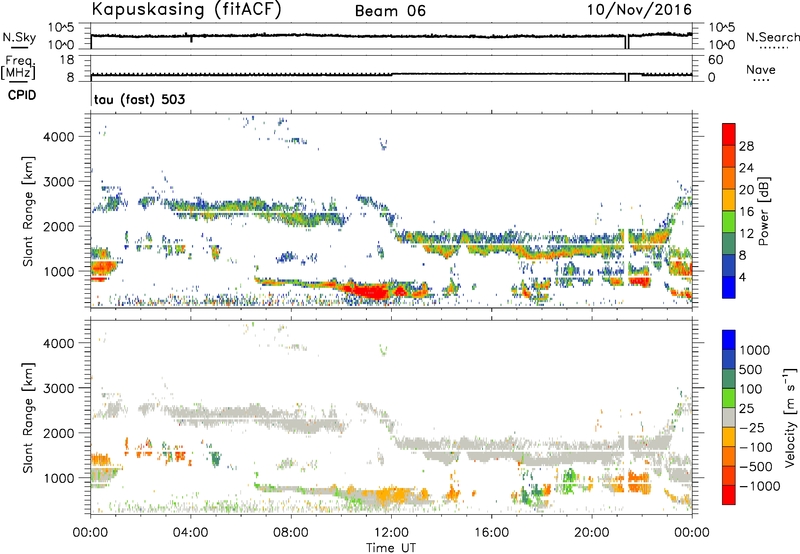Click the 10/Nov/2016 date
800x554 pixels.
pos(639,10)
